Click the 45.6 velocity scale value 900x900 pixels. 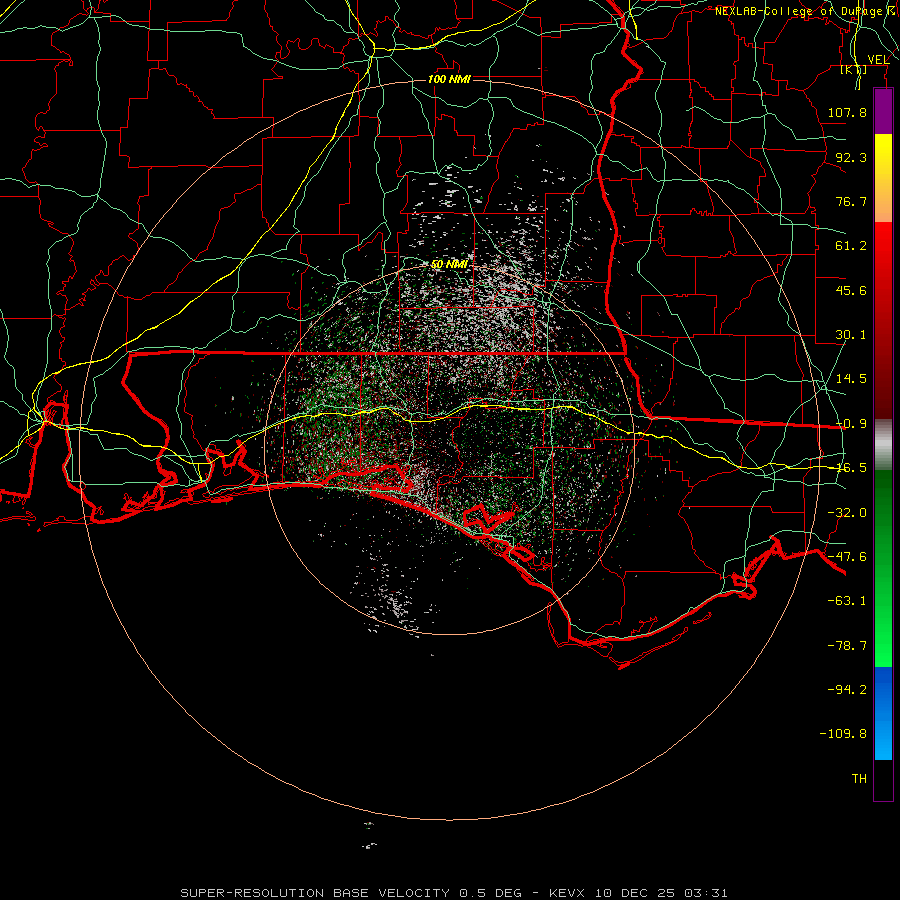[x=851, y=290]
